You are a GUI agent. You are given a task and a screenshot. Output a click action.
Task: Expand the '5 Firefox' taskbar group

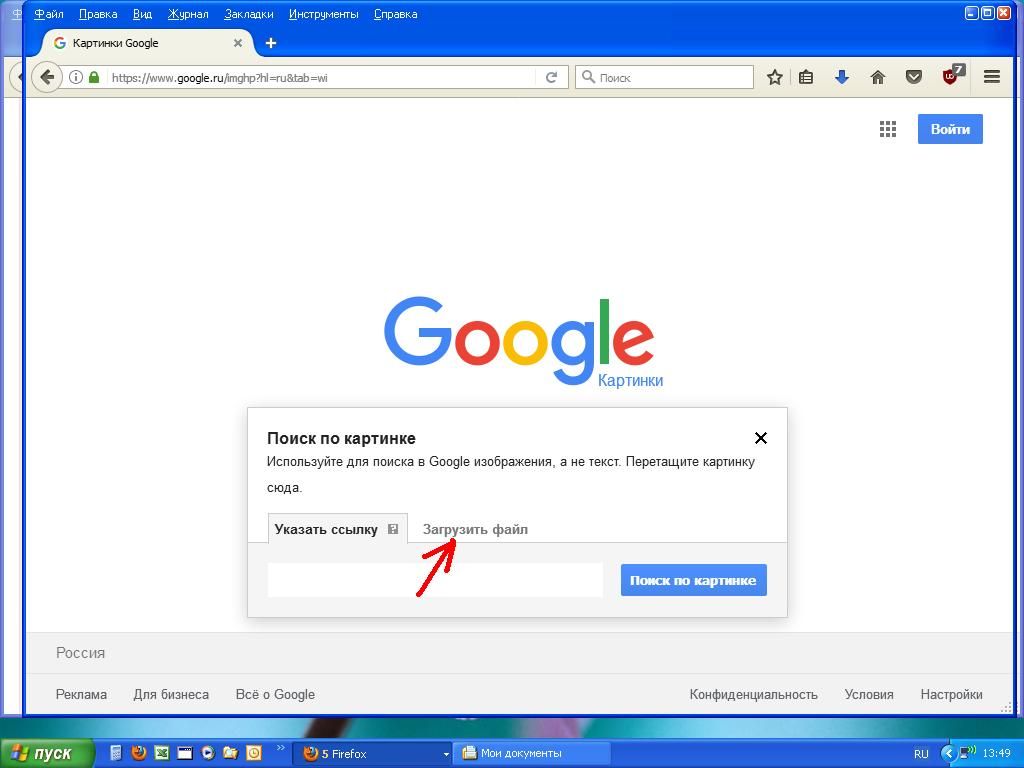[375, 754]
